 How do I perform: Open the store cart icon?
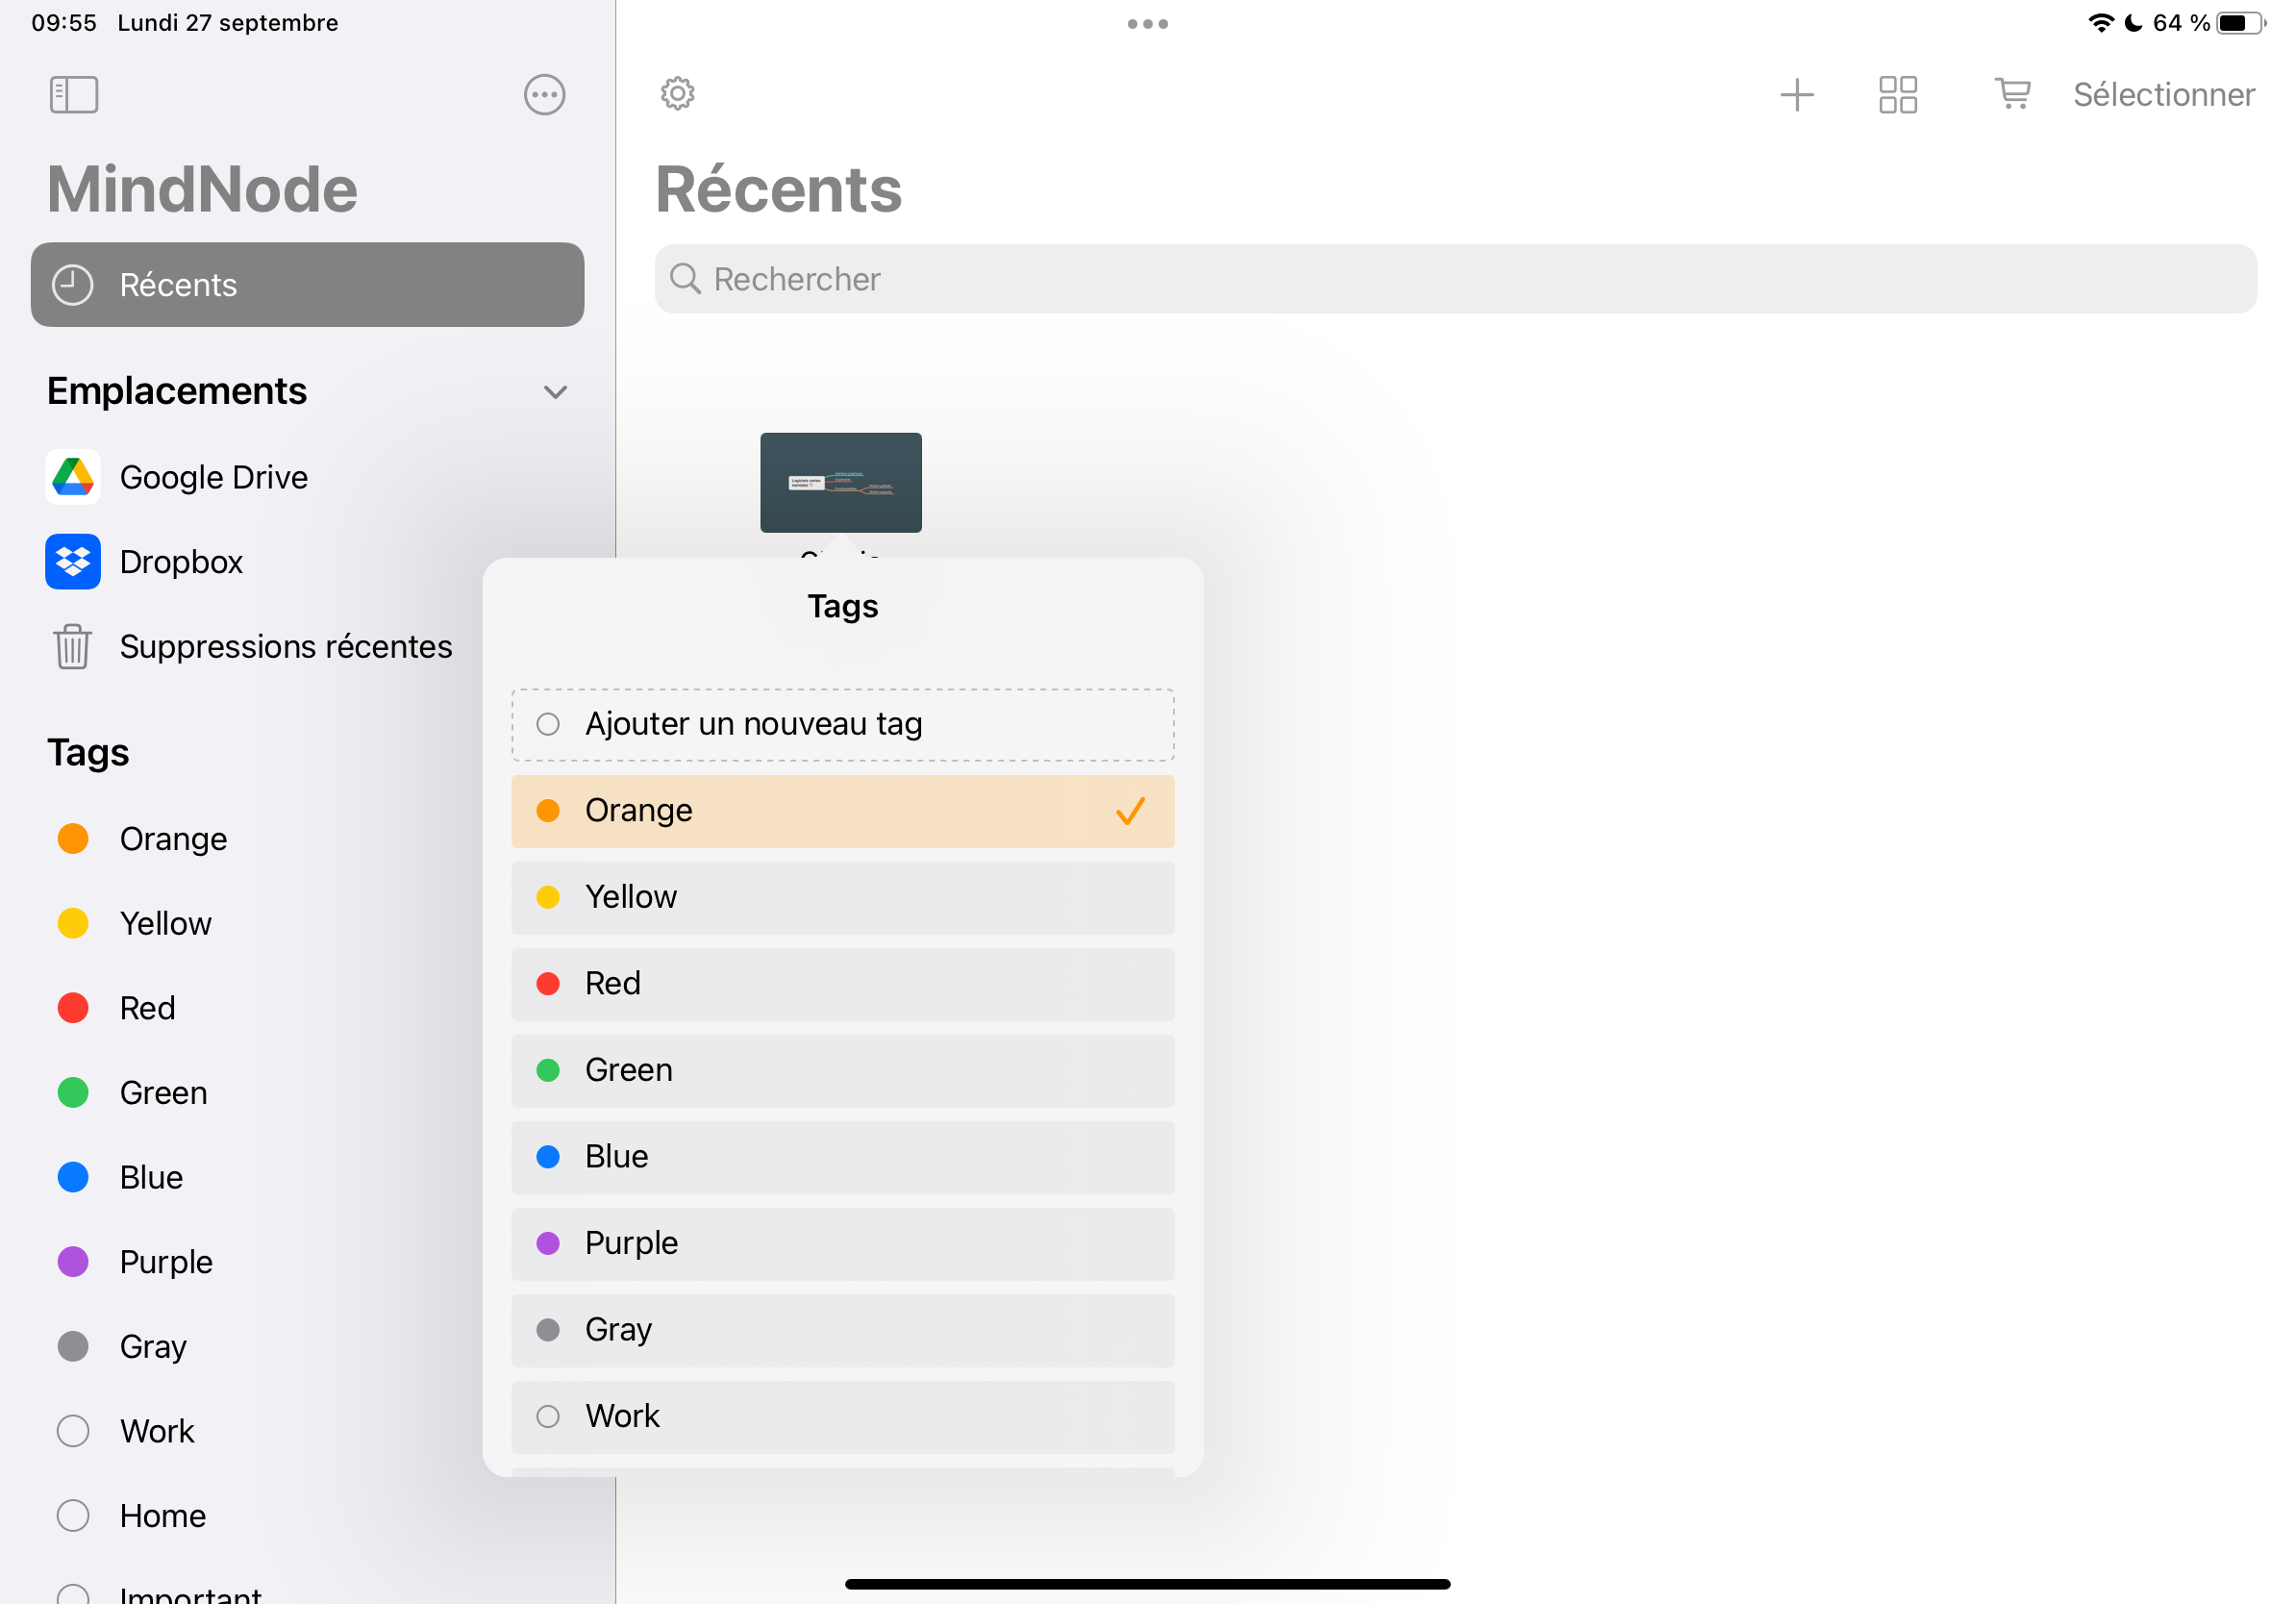click(x=2011, y=94)
